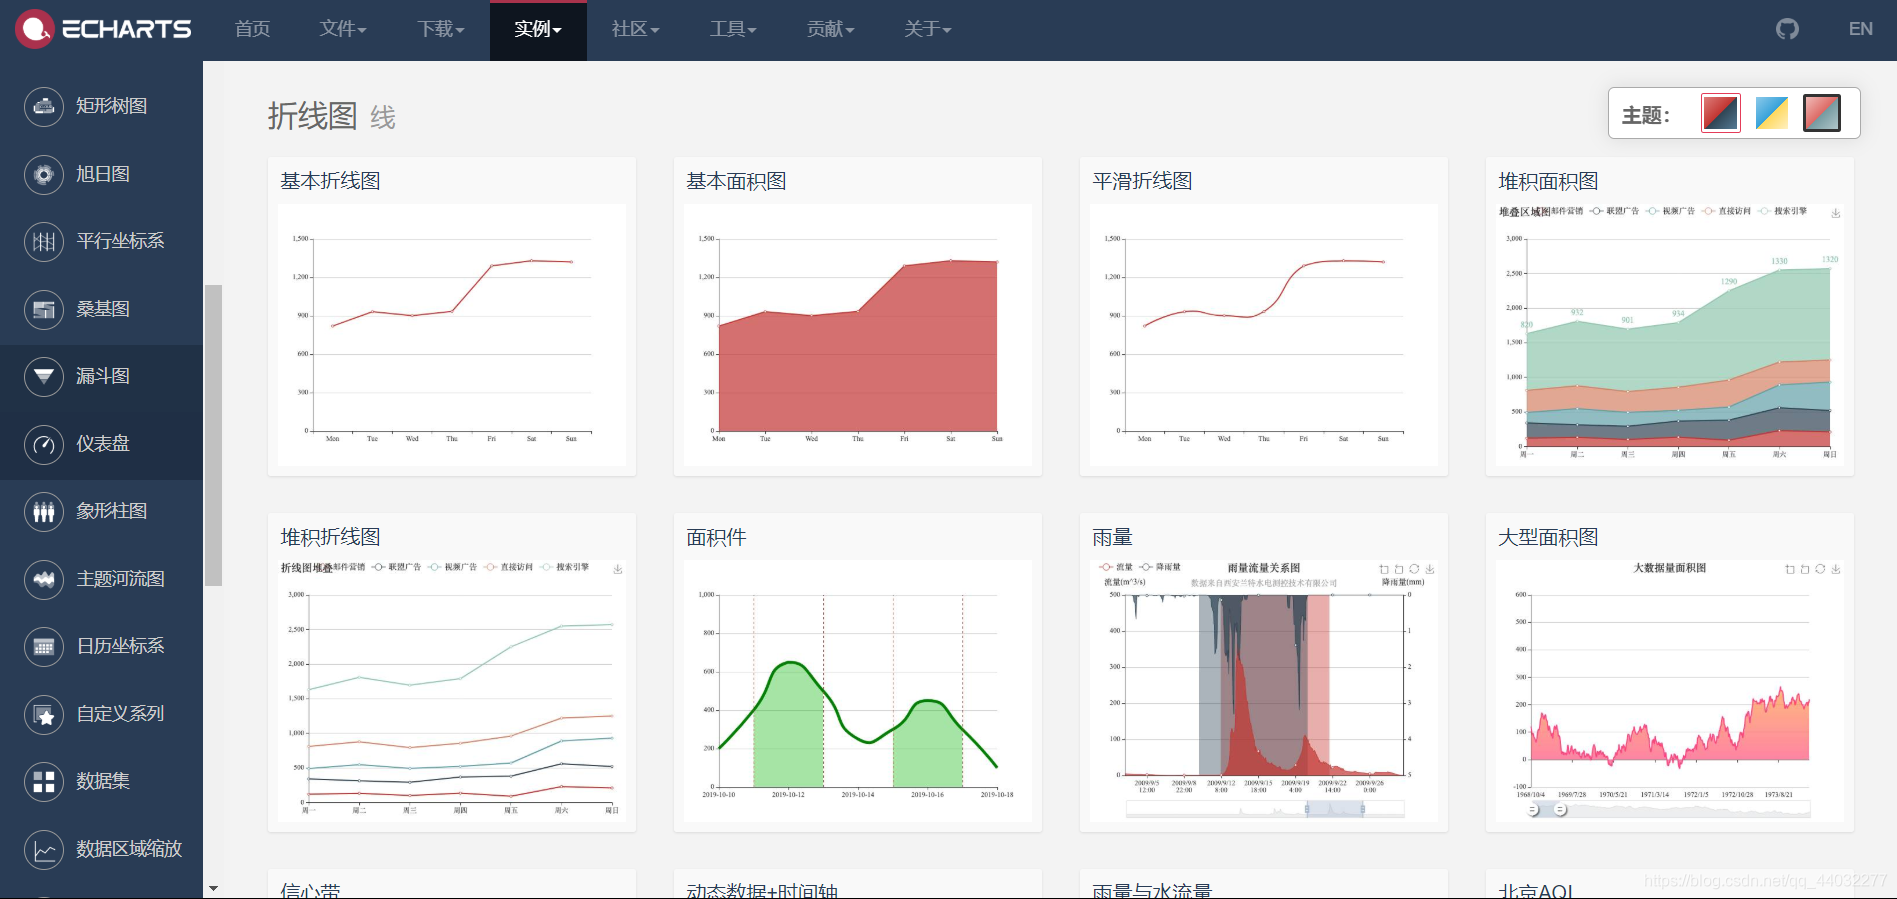
Task: Open the 工具 tools dropdown
Action: tap(733, 29)
